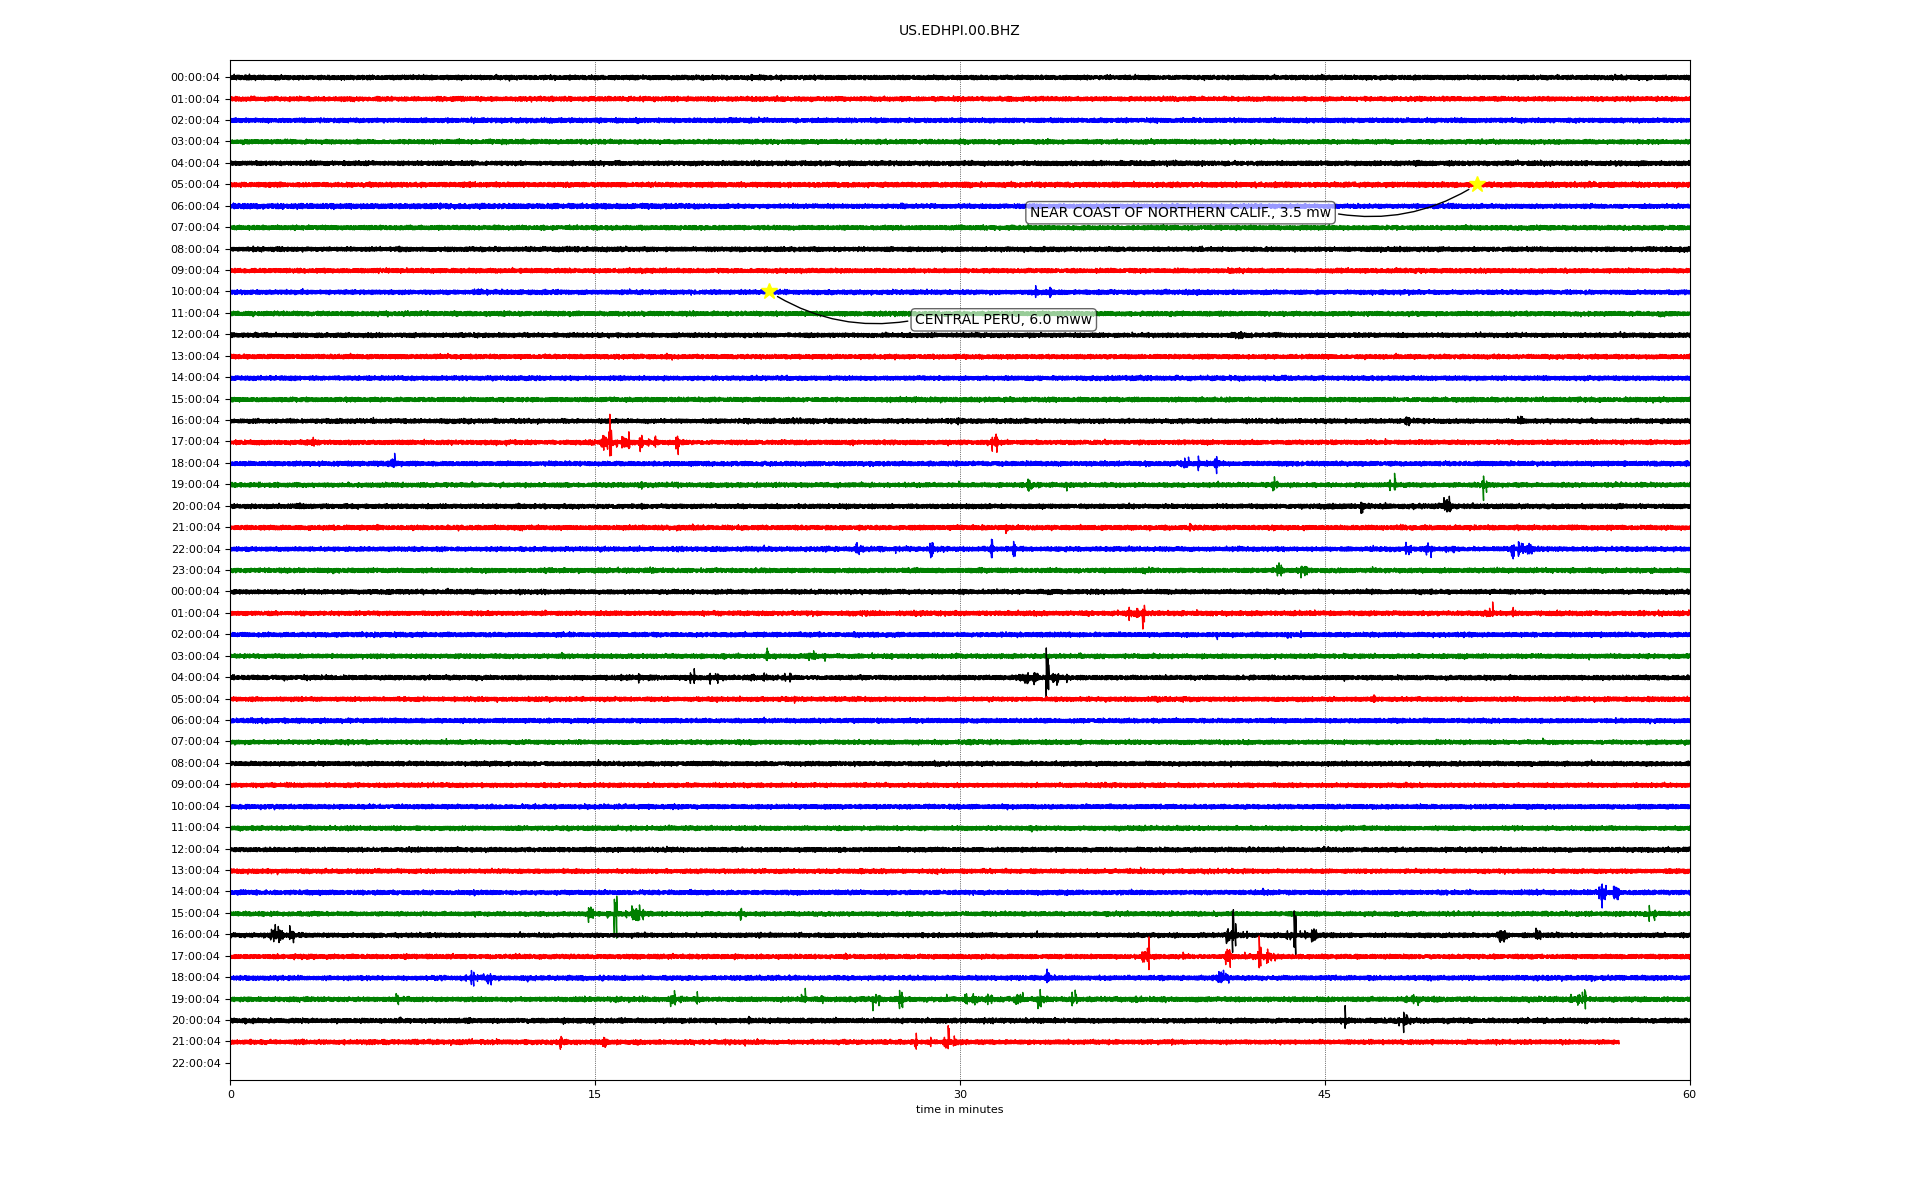The width and height of the screenshot is (1920, 1200).
Task: Click the 21:00:04 label of the trace ending early
Action: [x=195, y=1042]
